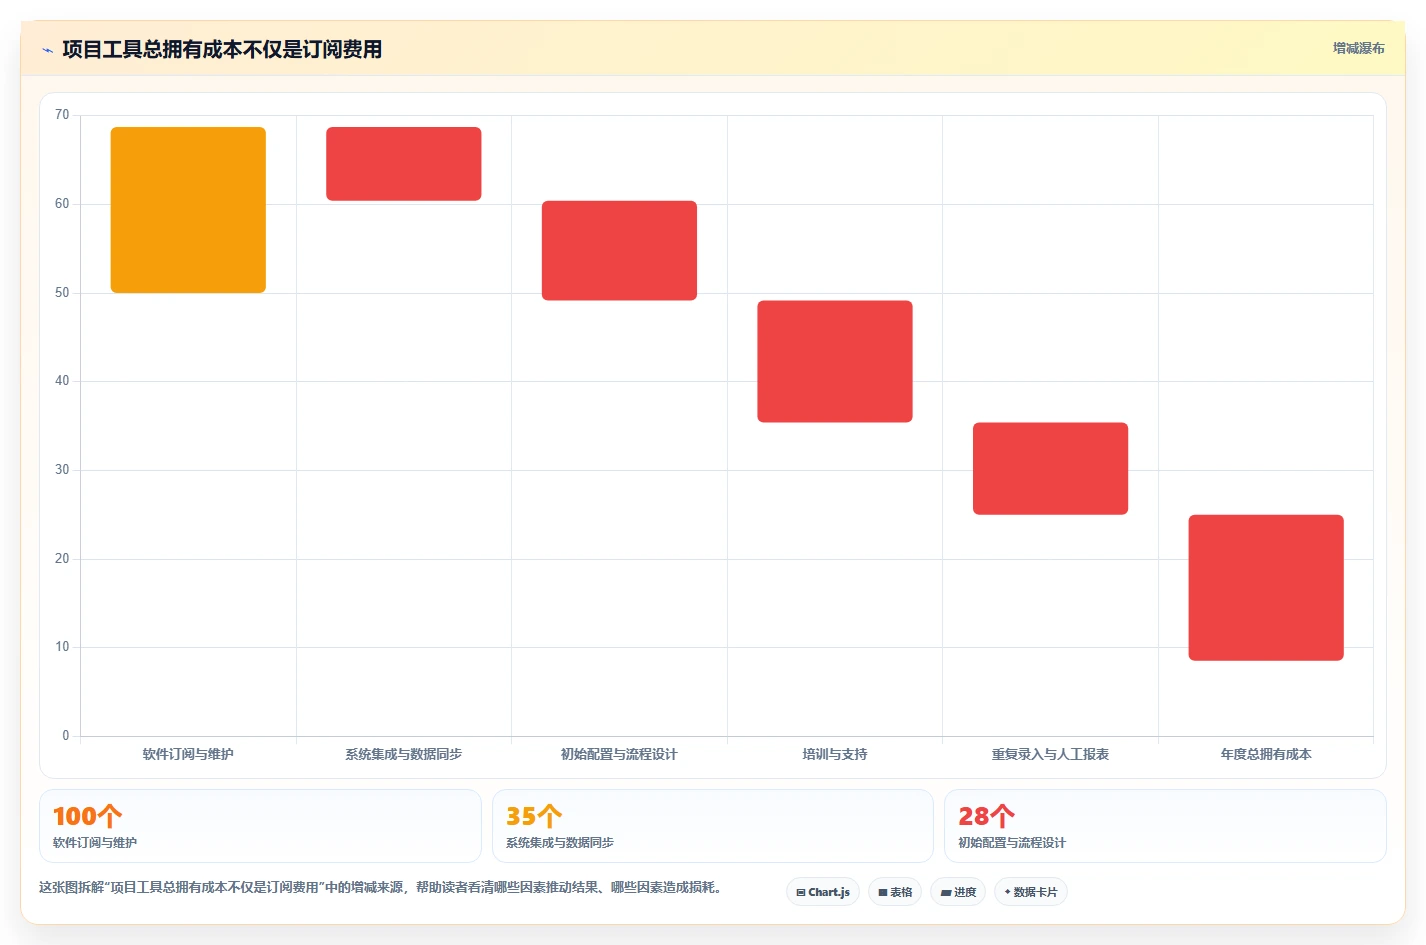
Task: Click the y-axis value 20
Action: click(x=62, y=559)
